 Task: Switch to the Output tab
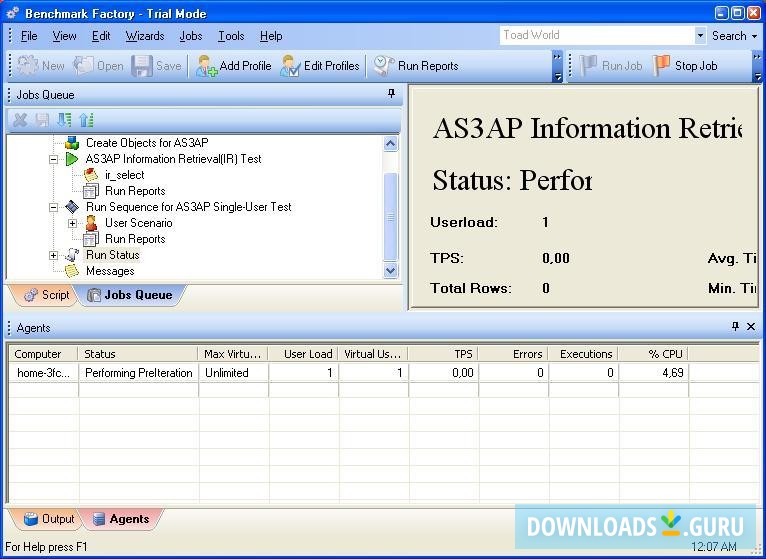[x=49, y=519]
